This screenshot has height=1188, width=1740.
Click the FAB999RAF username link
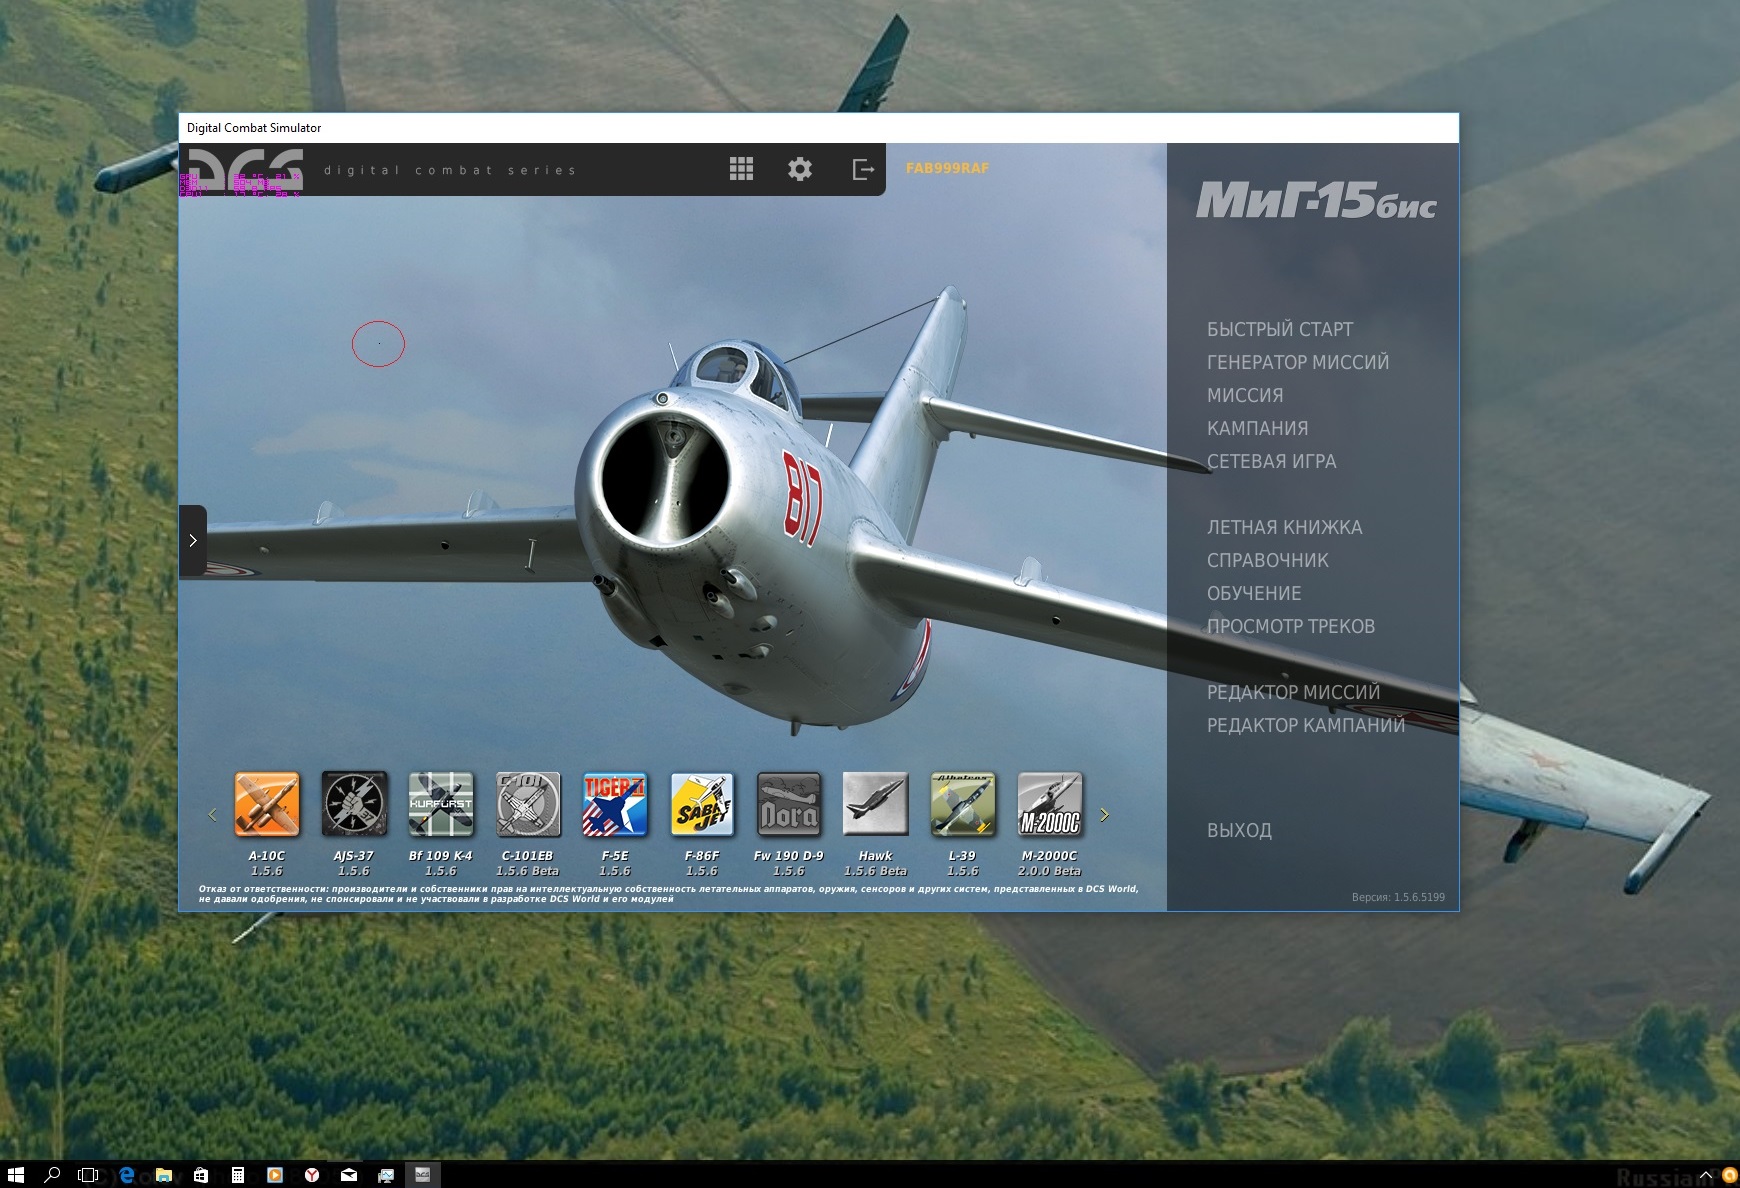click(x=947, y=168)
